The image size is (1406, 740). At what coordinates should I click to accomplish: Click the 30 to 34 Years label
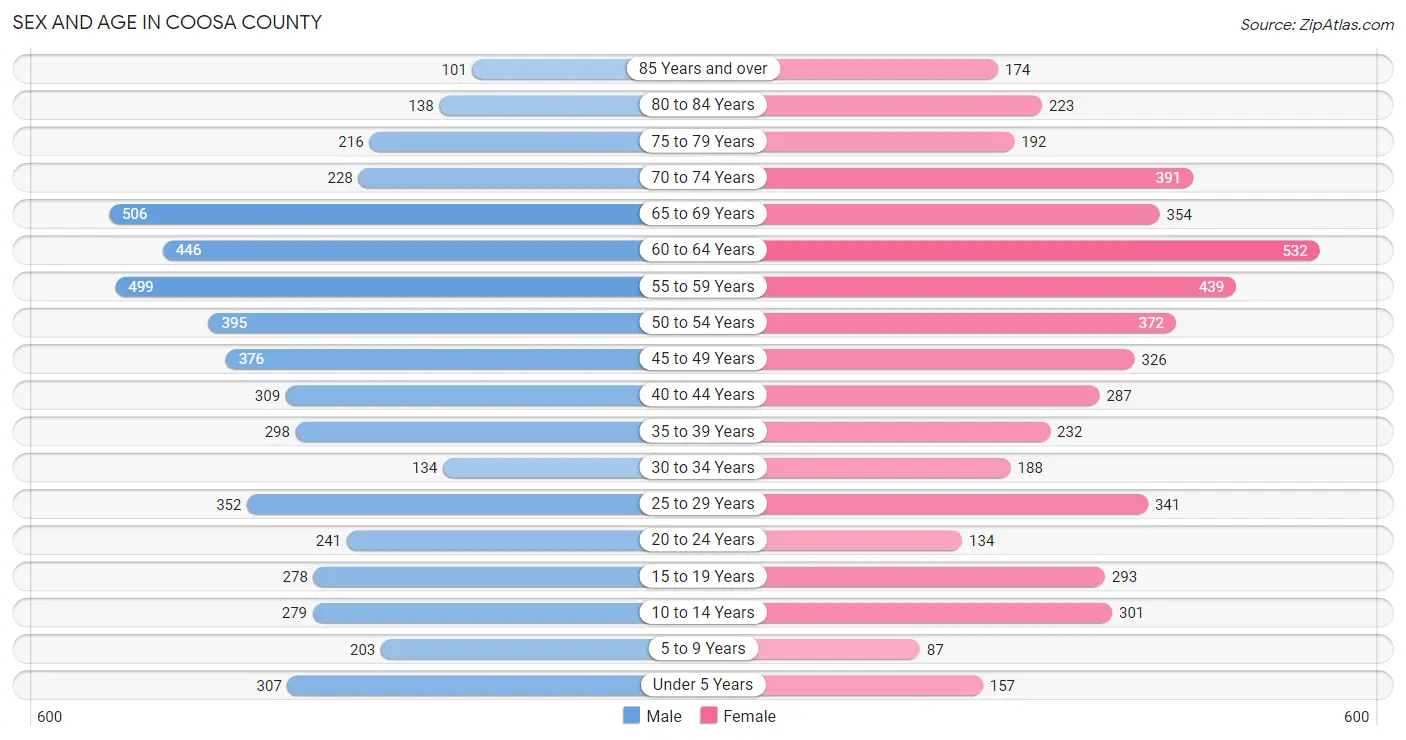(703, 467)
